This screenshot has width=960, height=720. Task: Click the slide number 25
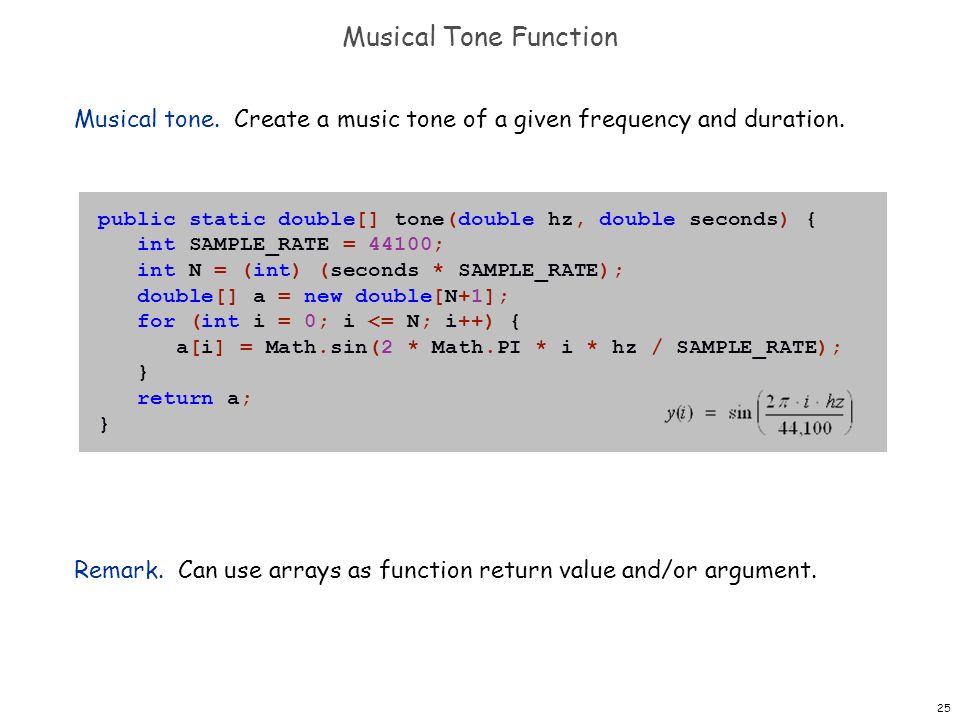pyautogui.click(x=943, y=708)
